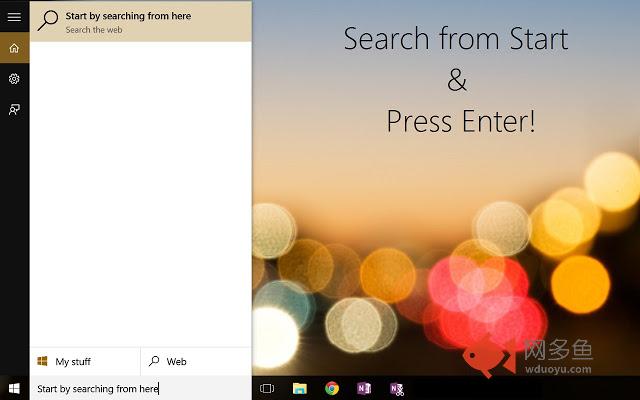
Task: Click the wduoyu.com watermark text
Action: tap(556, 368)
